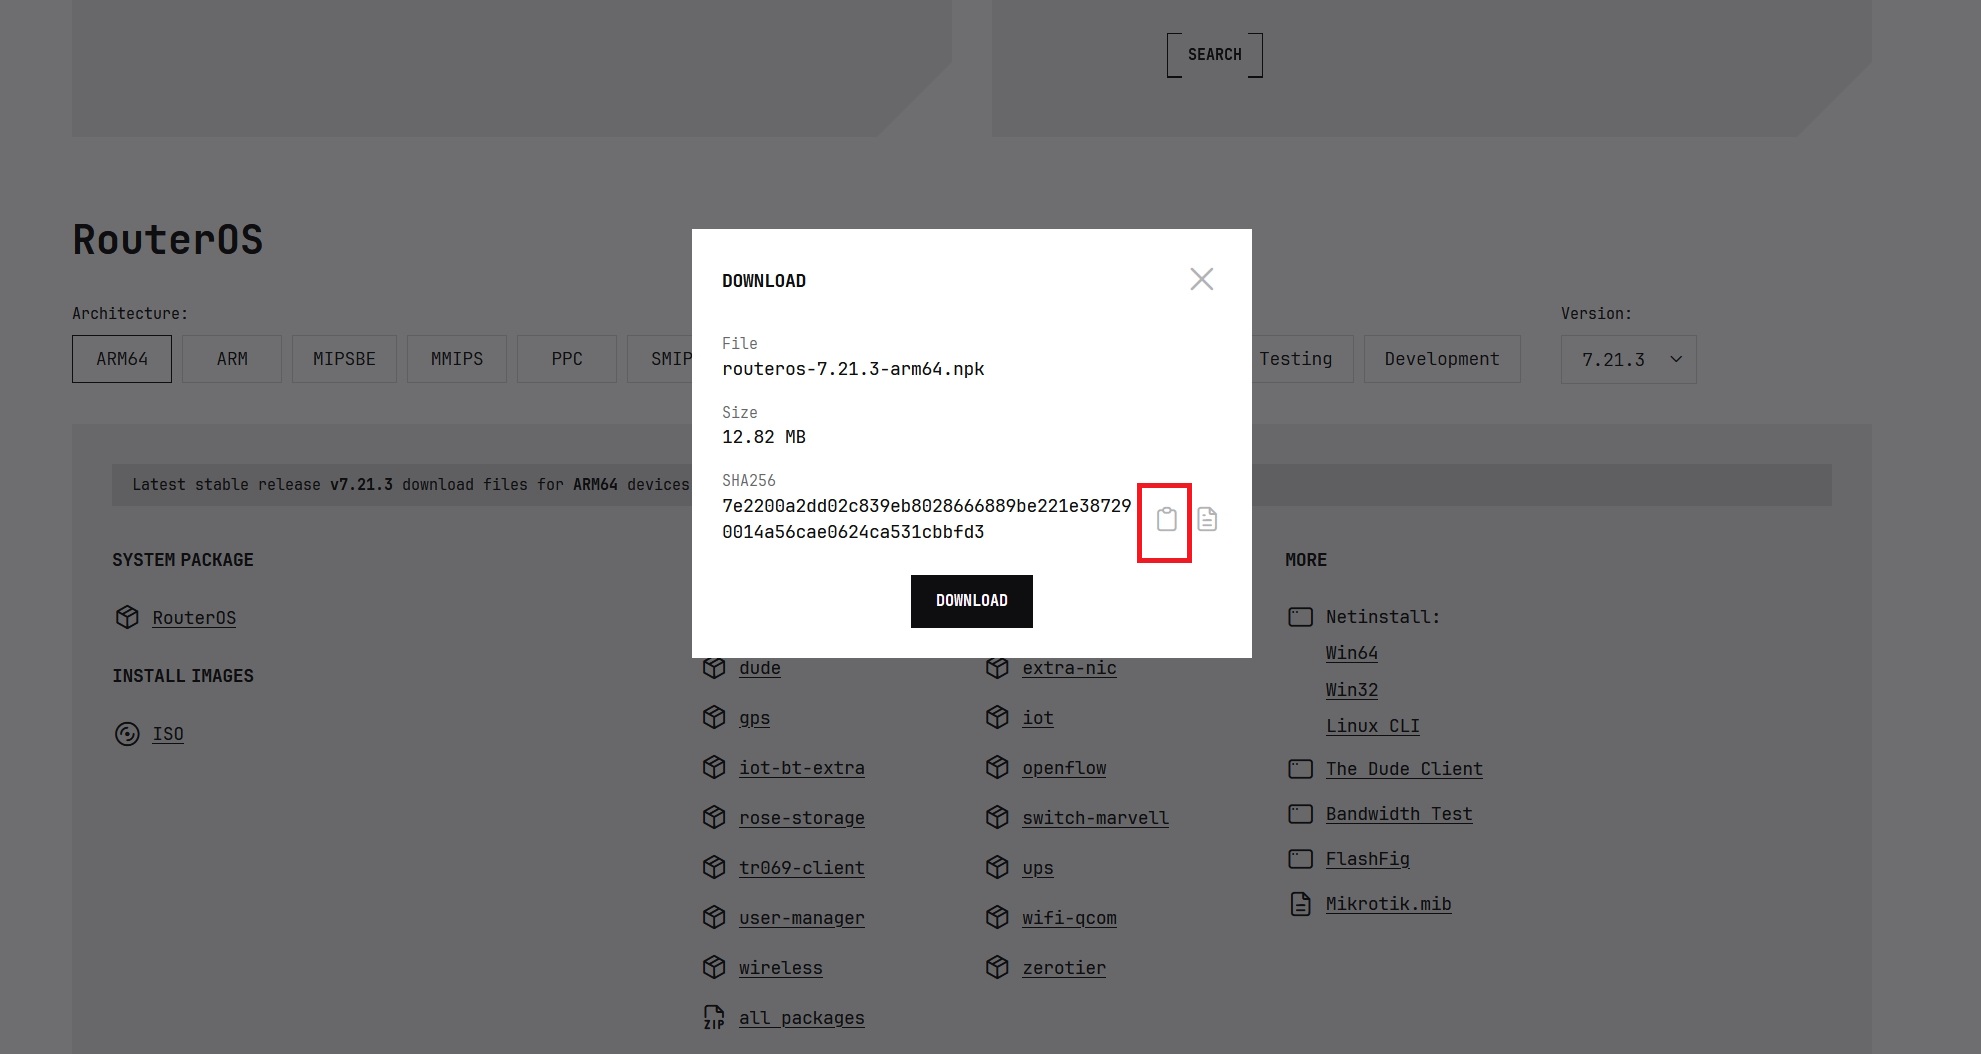Download the rose-storage package
The image size is (1981, 1054).
coord(802,818)
